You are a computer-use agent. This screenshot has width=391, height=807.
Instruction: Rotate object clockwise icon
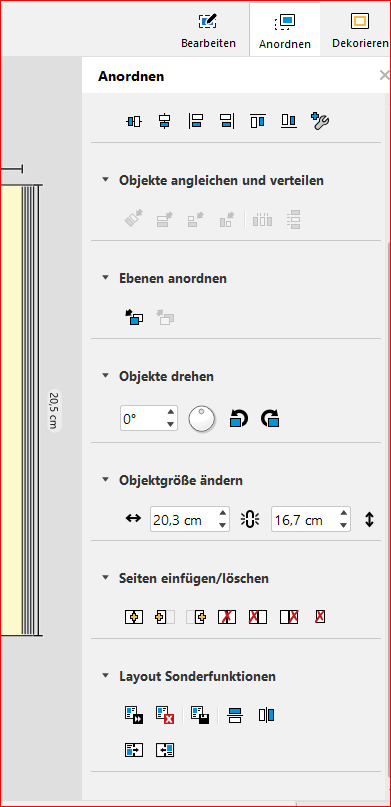pyautogui.click(x=271, y=418)
